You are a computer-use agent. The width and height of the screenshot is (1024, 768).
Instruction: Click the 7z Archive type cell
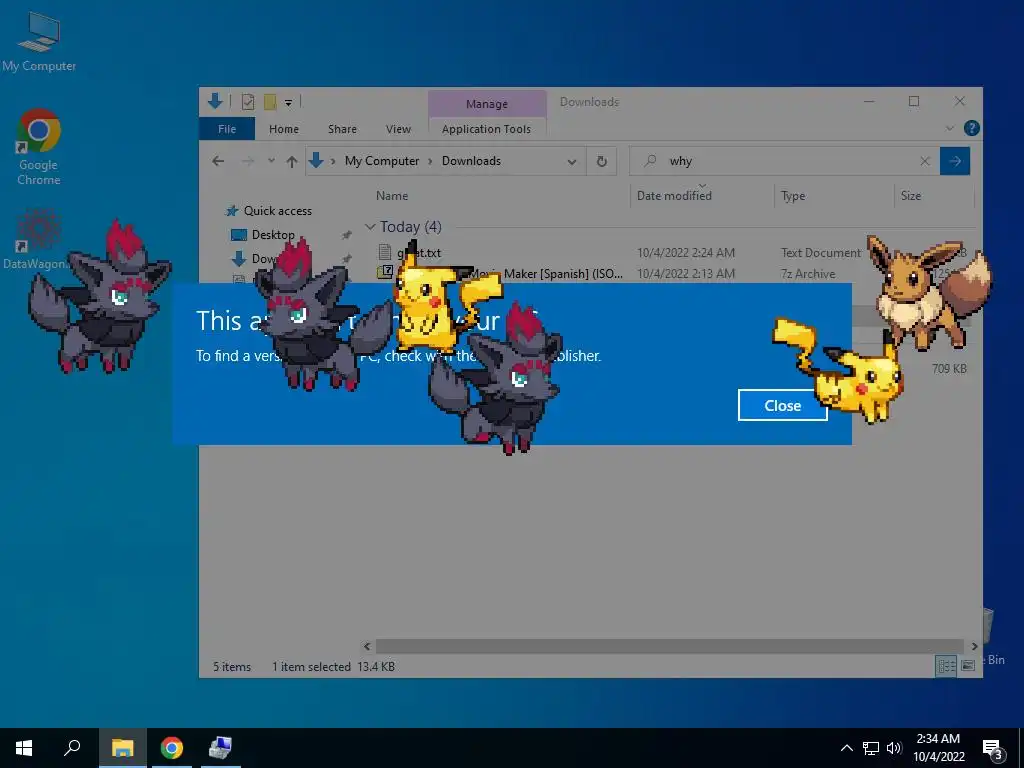(x=808, y=274)
